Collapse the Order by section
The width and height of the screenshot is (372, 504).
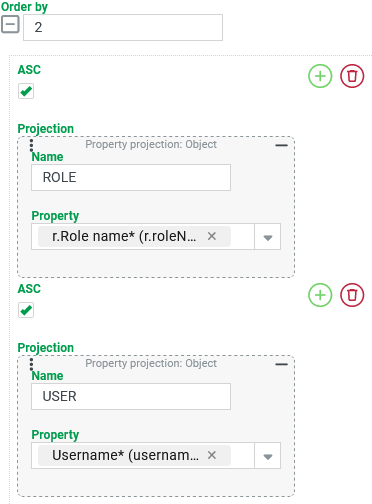(10, 25)
